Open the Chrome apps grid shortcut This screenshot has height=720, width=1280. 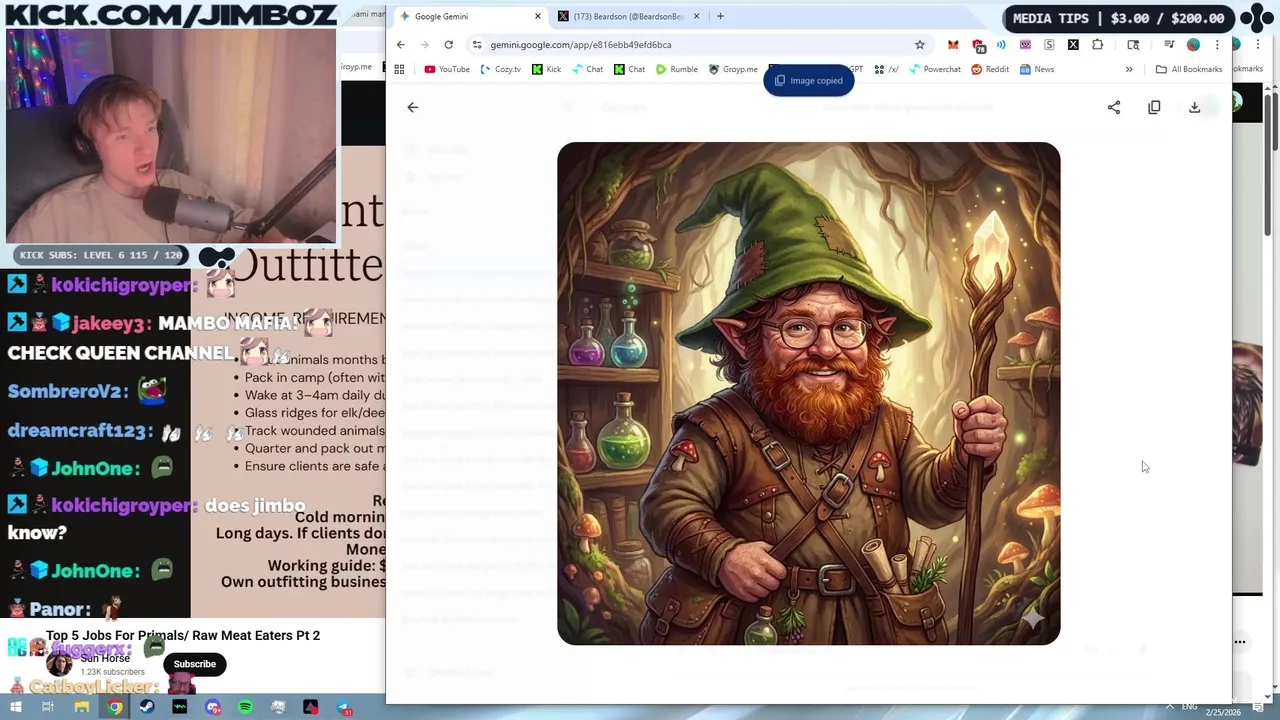[399, 69]
